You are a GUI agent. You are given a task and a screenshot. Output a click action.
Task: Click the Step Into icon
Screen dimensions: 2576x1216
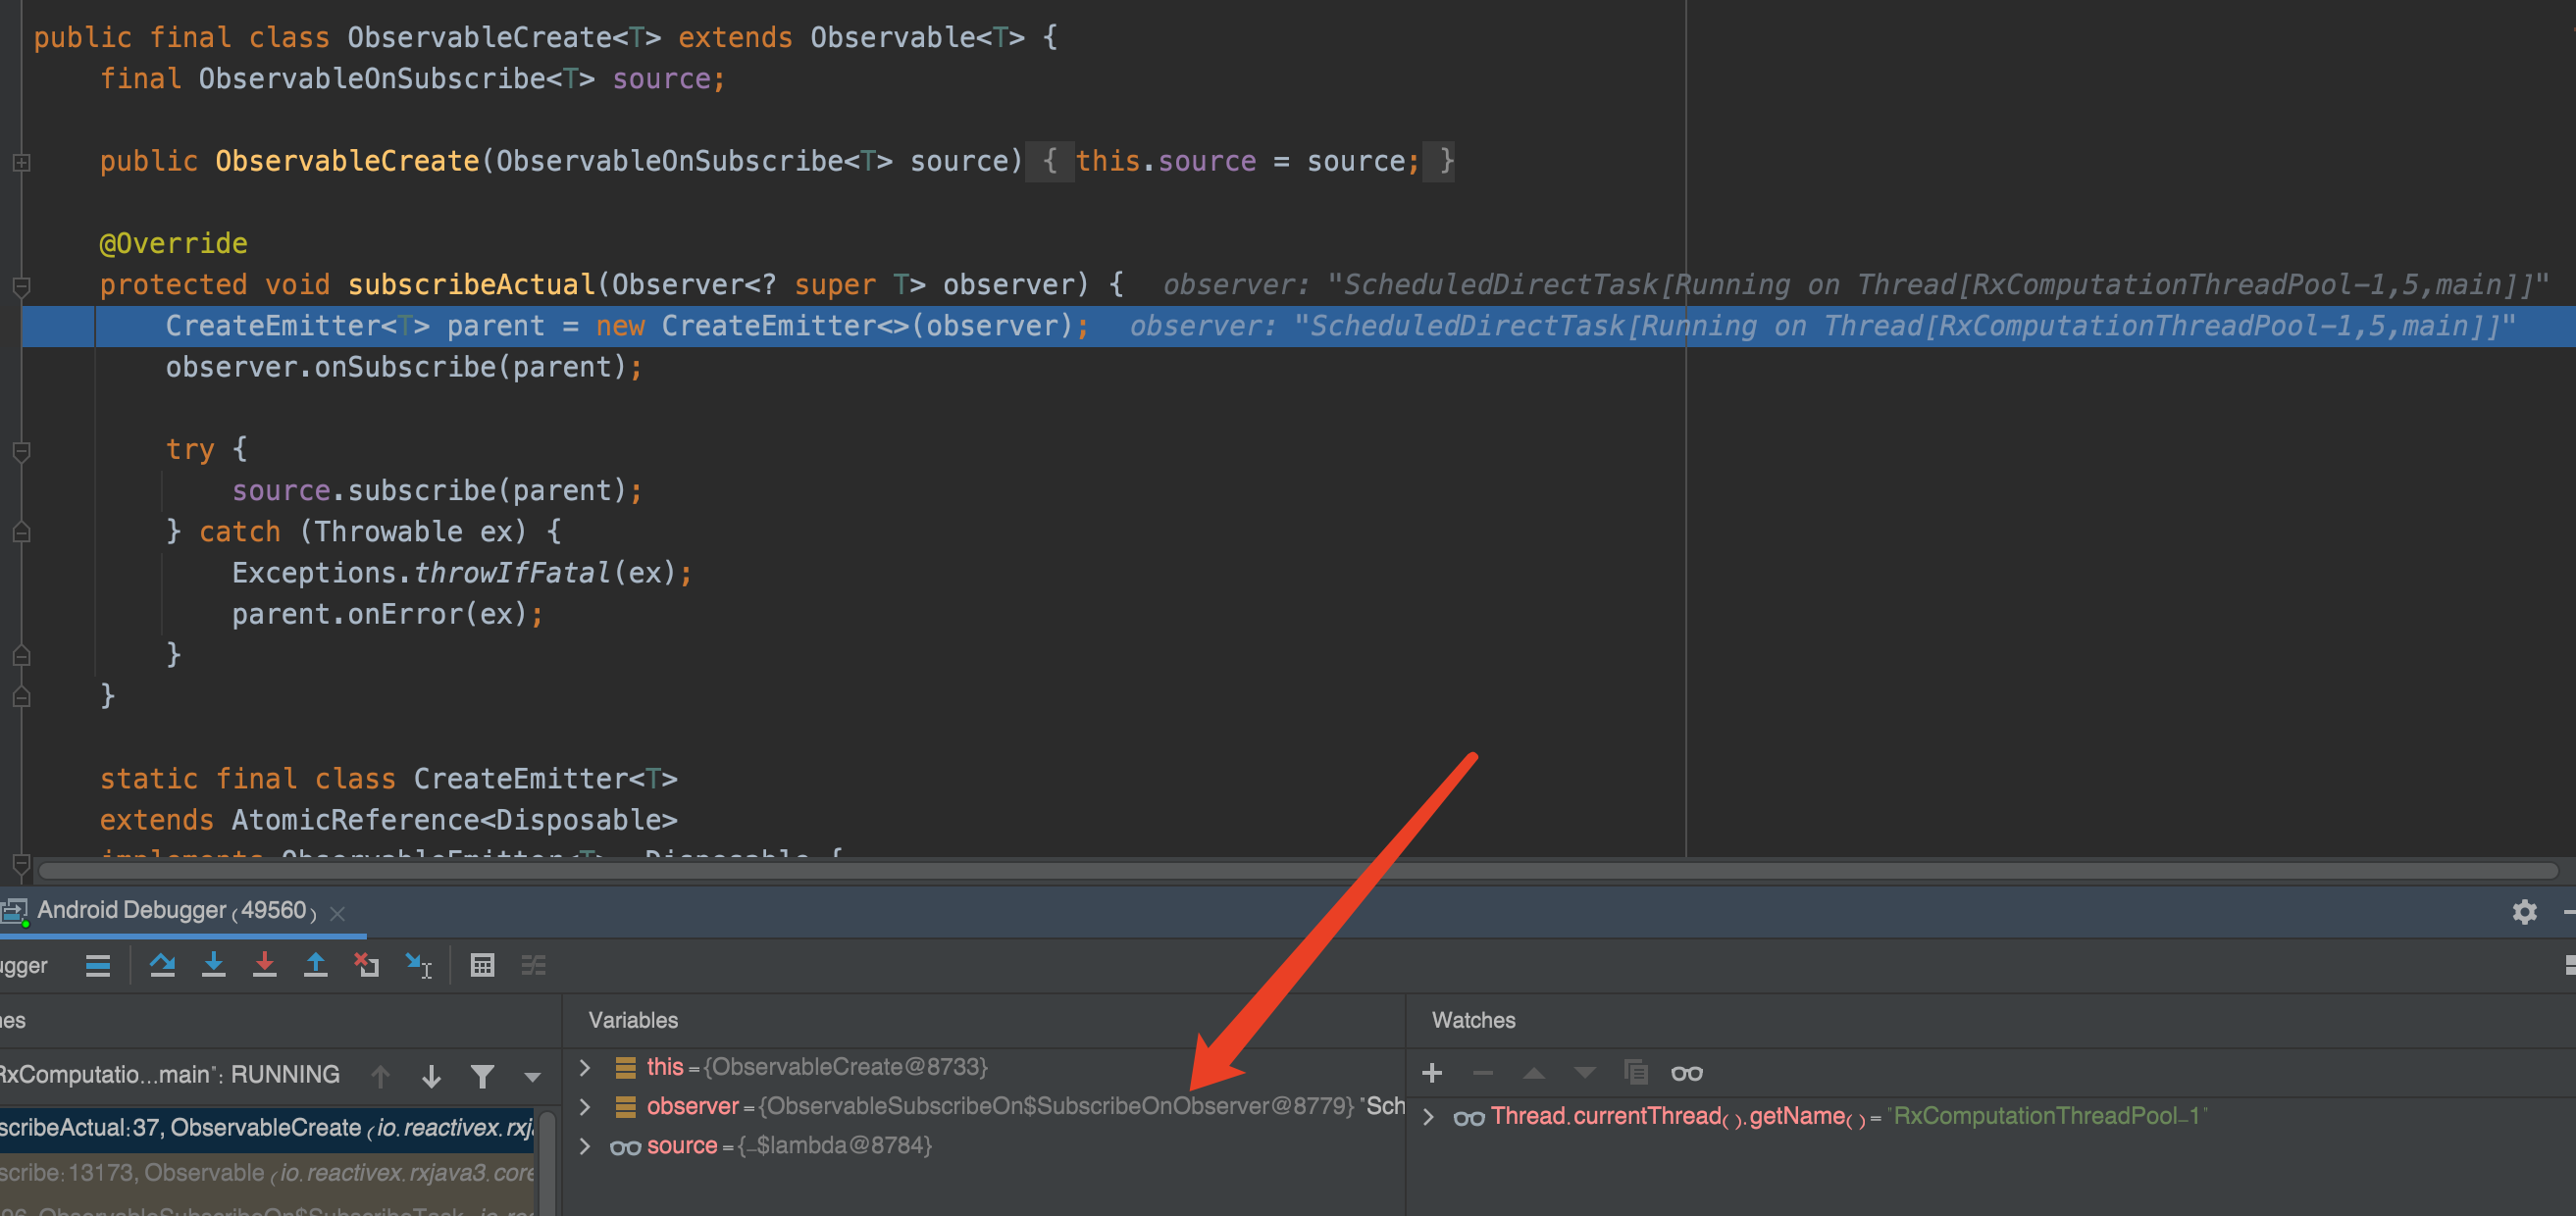pos(214,965)
